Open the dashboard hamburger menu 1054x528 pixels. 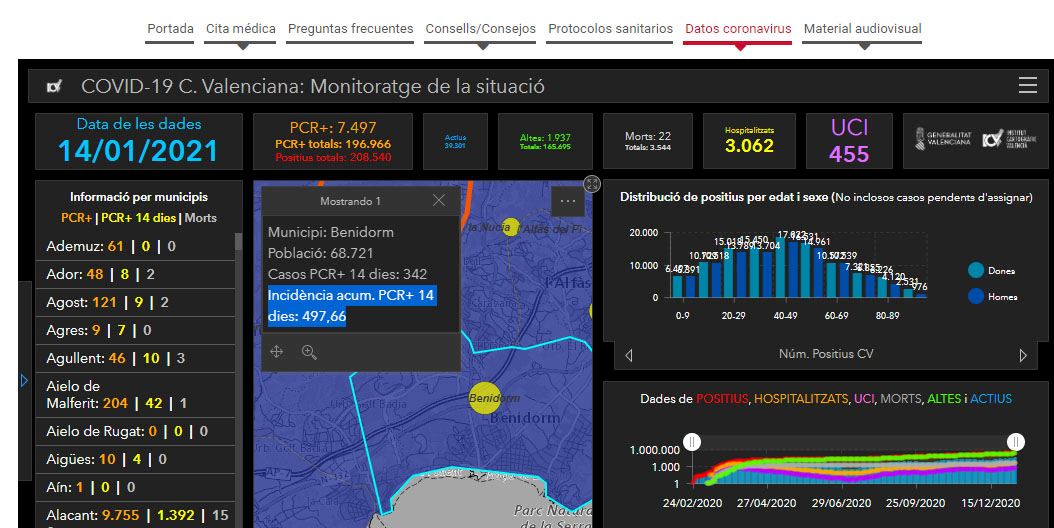[x=1027, y=86]
